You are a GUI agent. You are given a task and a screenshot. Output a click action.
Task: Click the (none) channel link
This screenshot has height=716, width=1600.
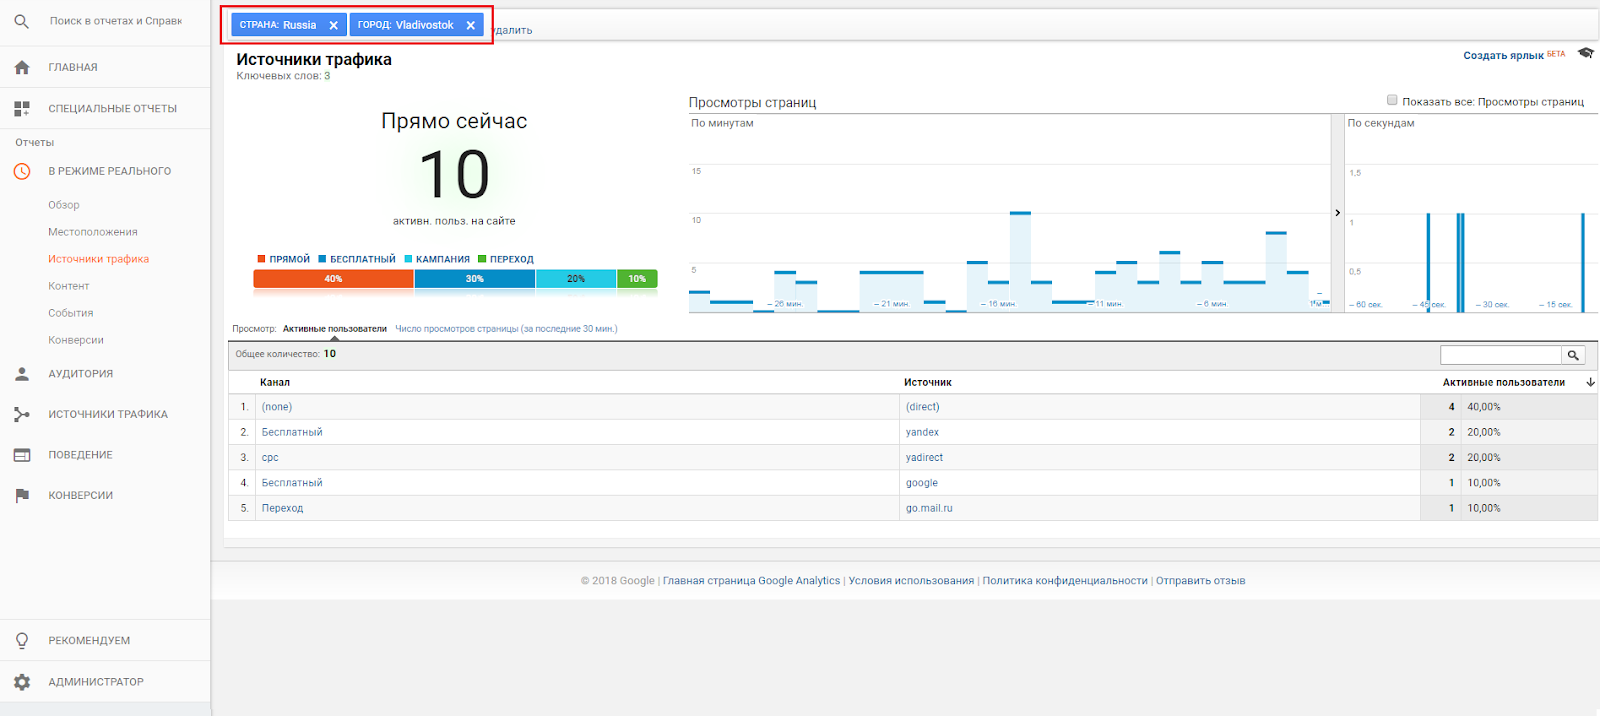(277, 407)
